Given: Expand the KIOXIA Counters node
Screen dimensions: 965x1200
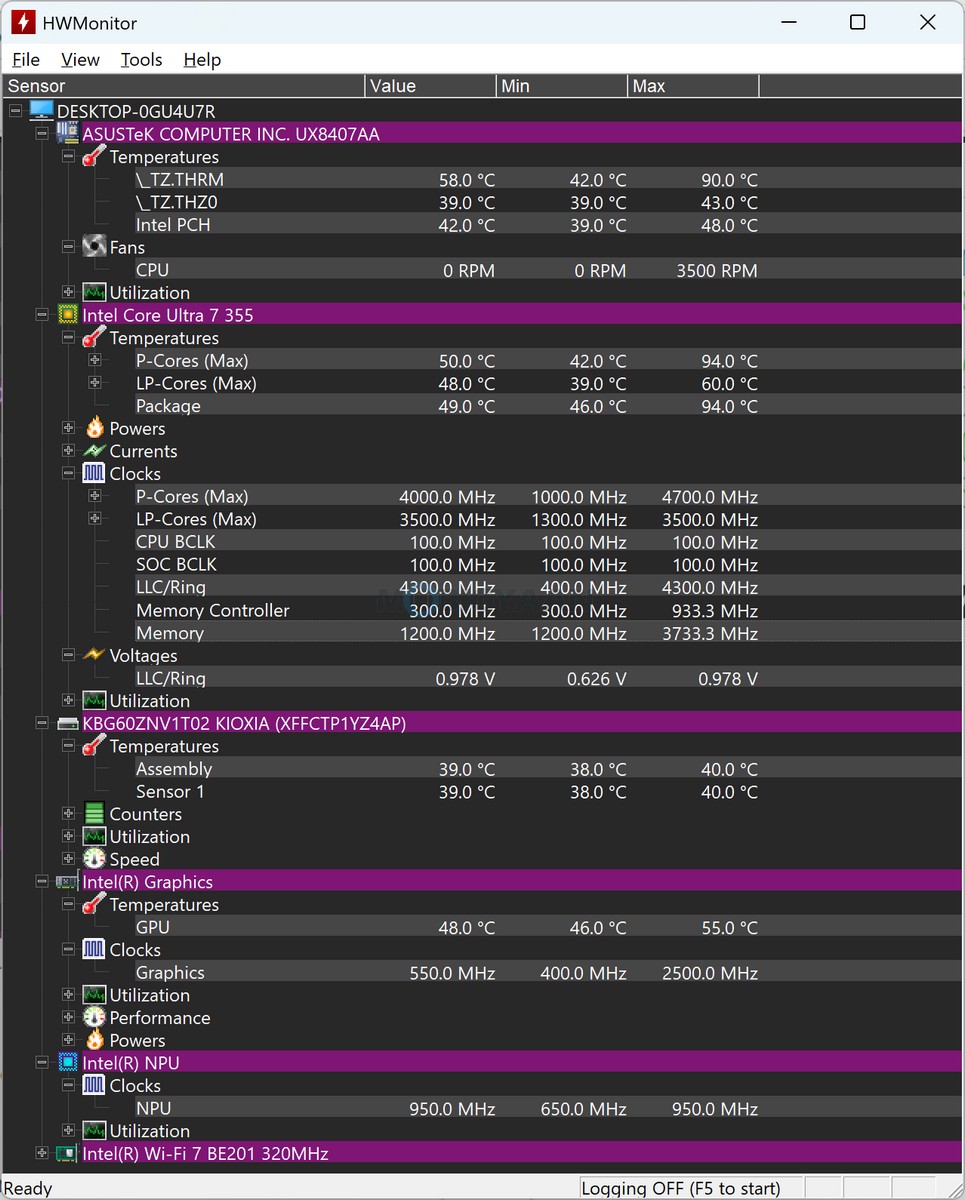Looking at the screenshot, I should 68,814.
